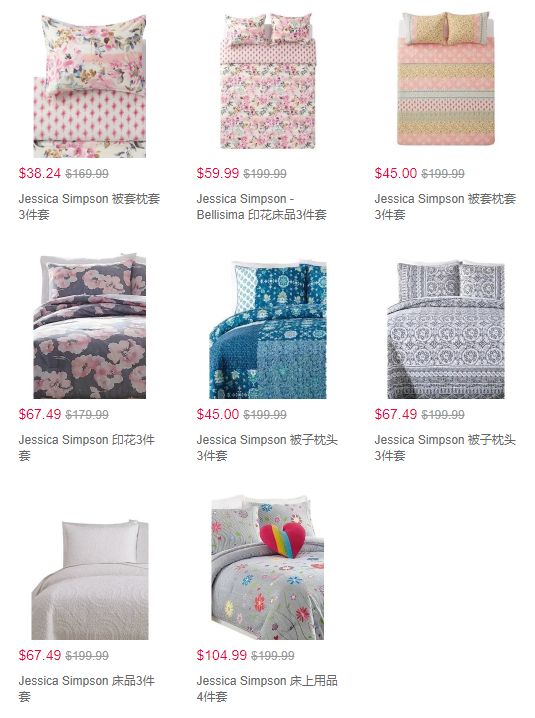Open the gray floral bedding with heart pillow
This screenshot has height=718, width=535.
(x=268, y=568)
